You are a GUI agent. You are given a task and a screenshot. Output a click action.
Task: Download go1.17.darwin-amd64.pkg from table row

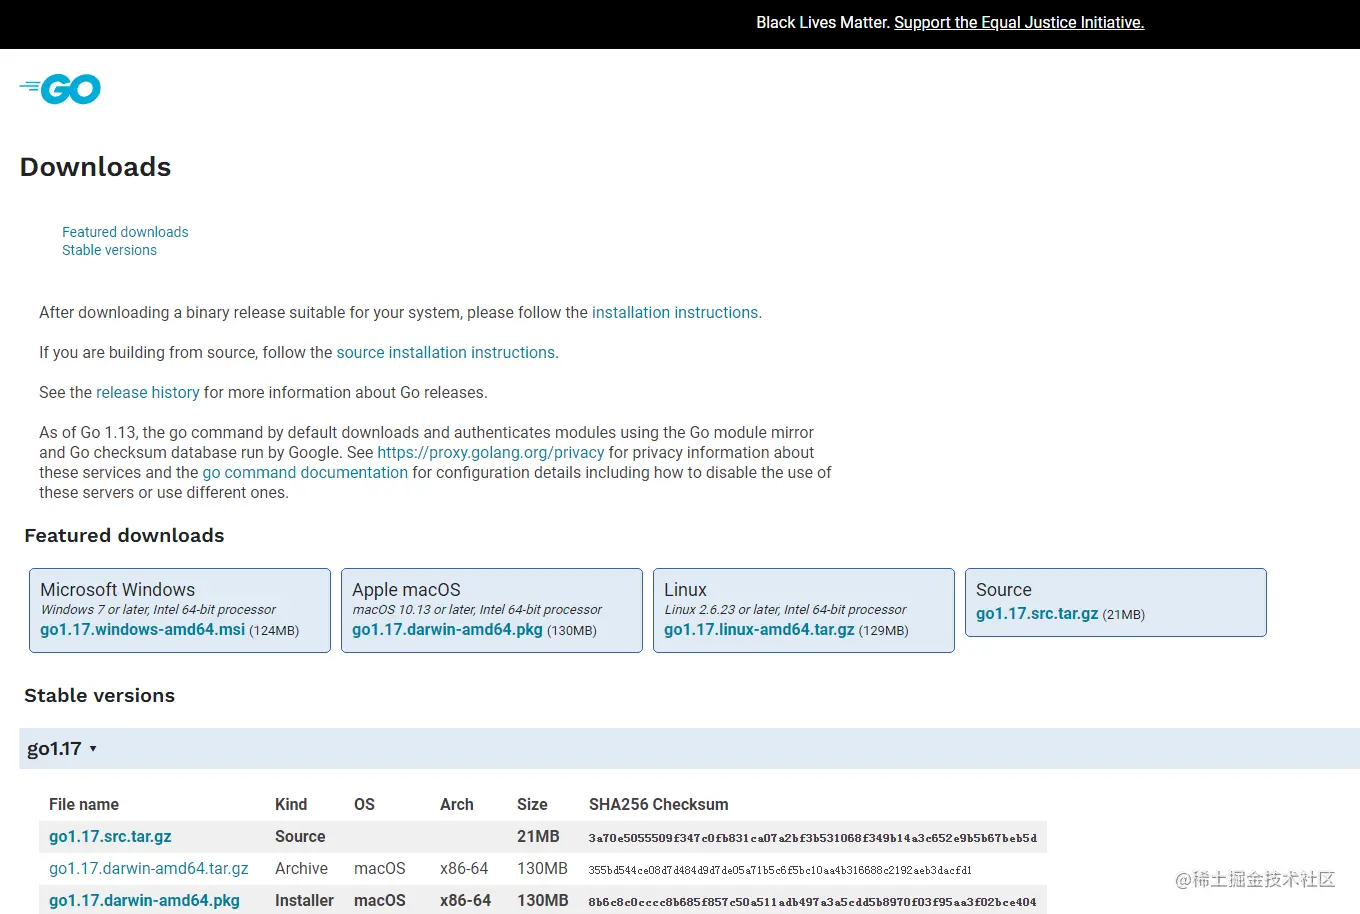[144, 900]
